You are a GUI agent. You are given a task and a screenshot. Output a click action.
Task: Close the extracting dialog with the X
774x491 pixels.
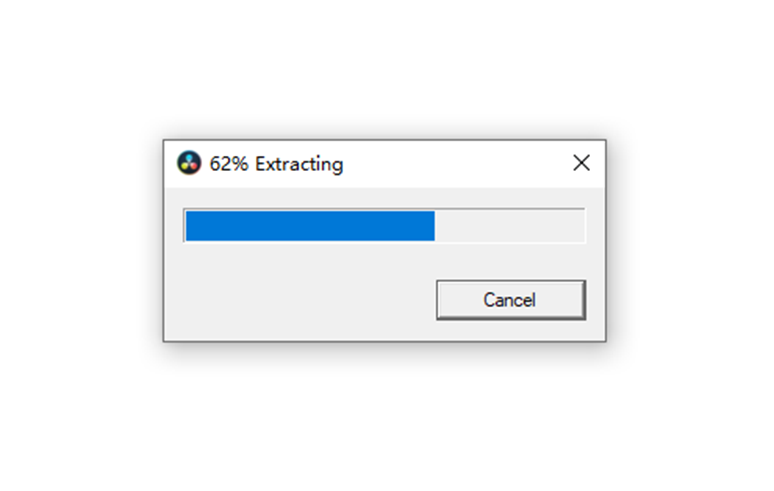581,163
